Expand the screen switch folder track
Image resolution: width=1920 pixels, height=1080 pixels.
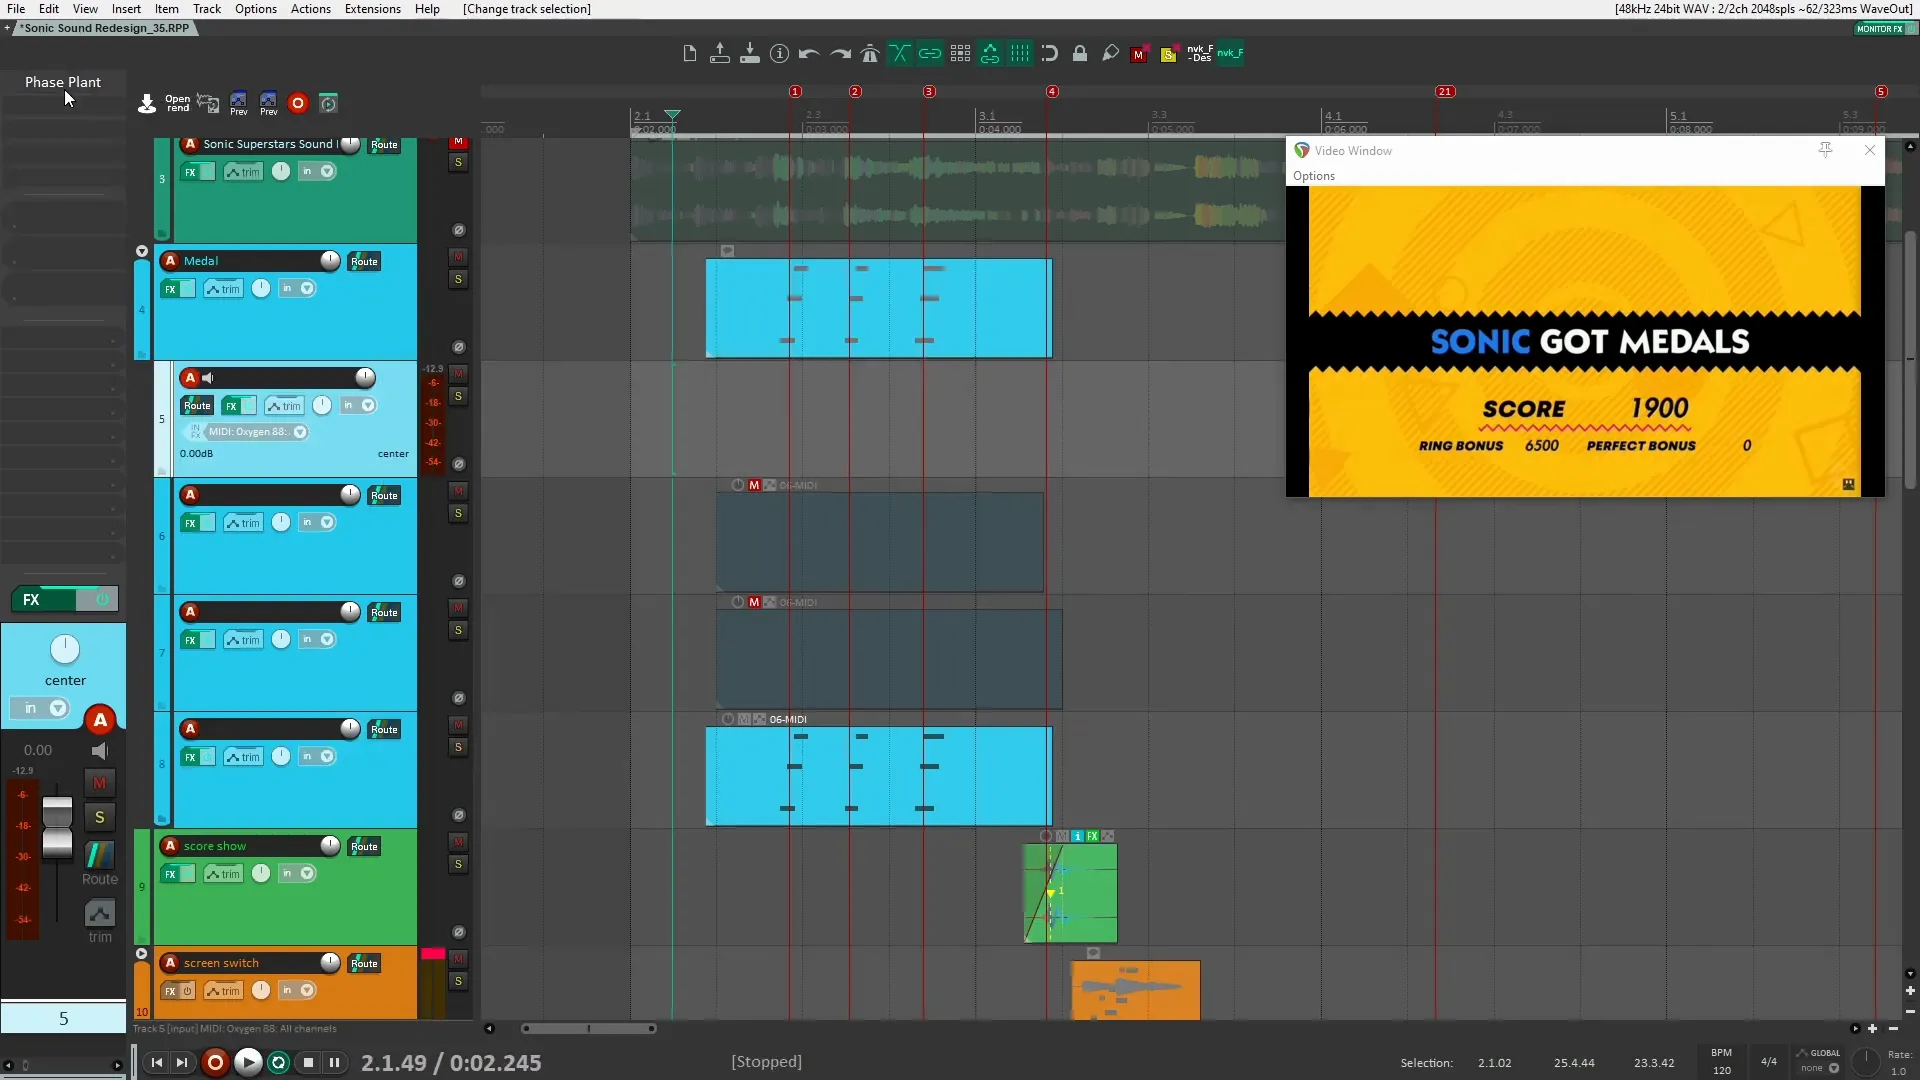(x=142, y=954)
